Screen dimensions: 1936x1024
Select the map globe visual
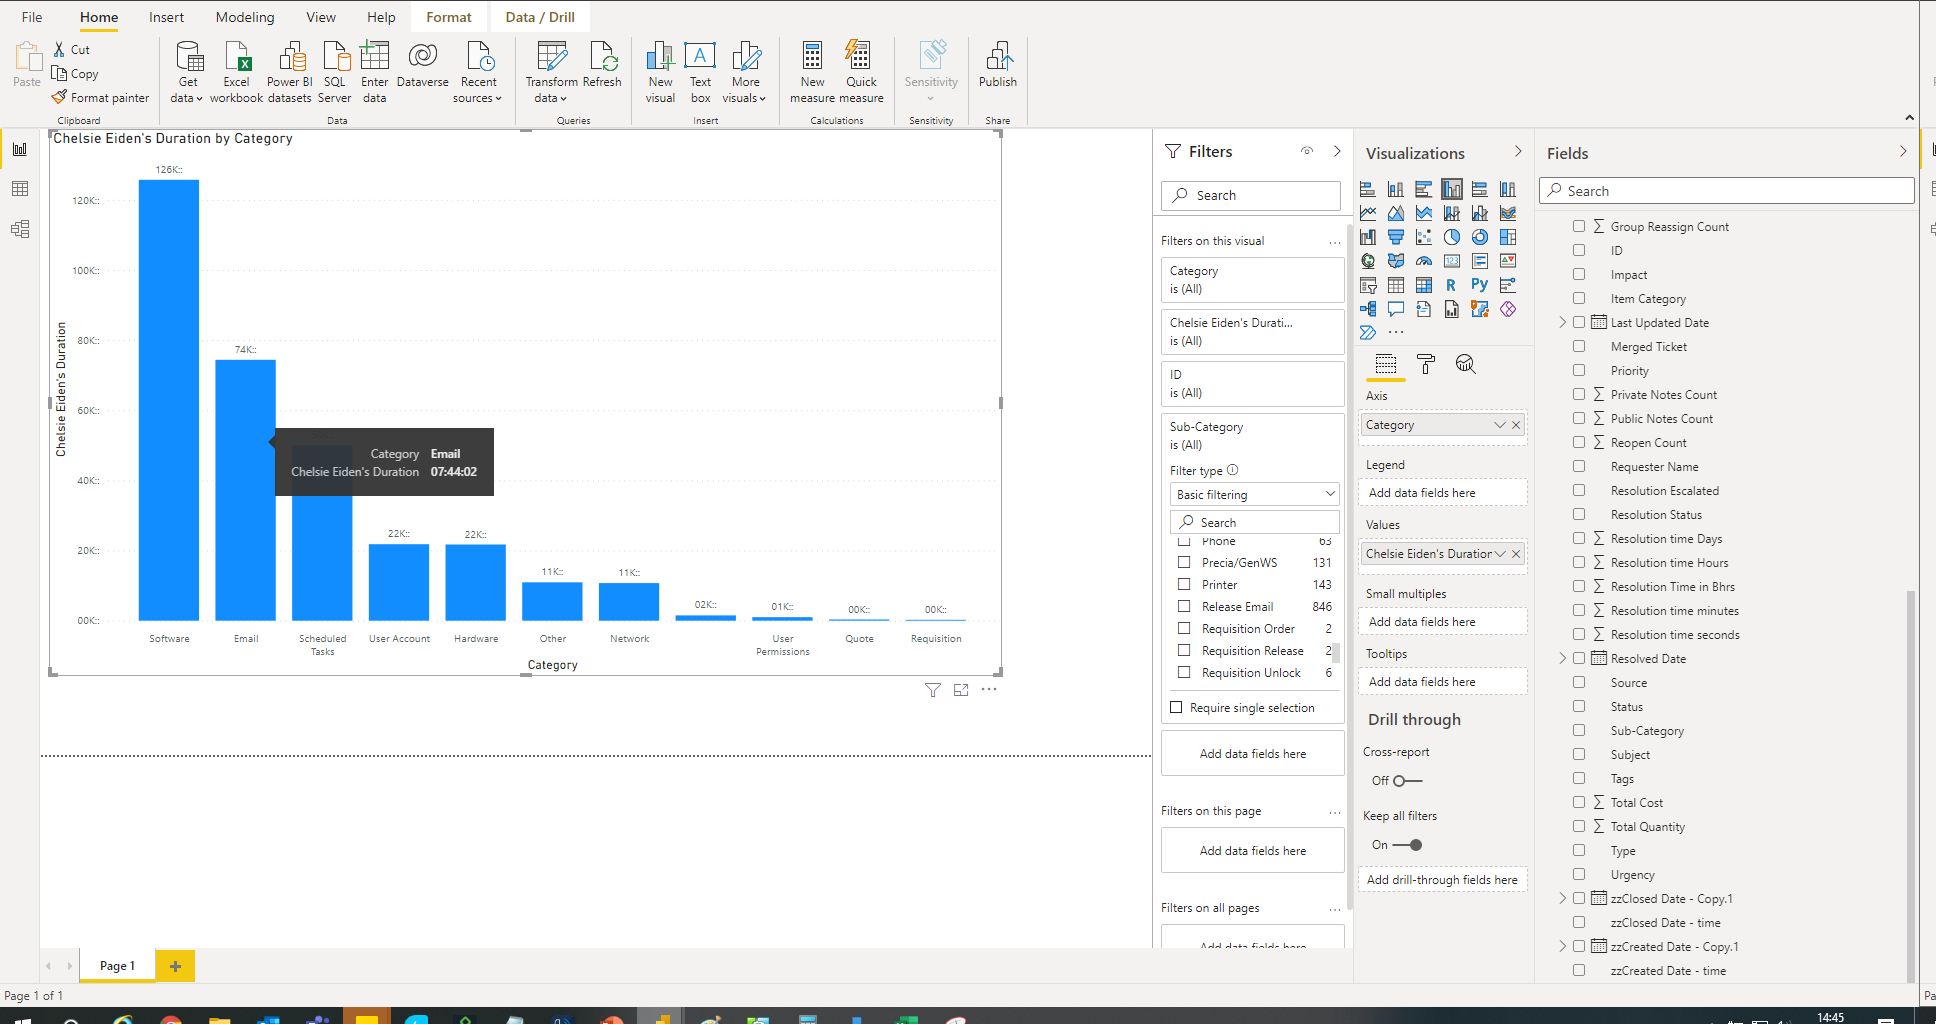click(x=1368, y=261)
